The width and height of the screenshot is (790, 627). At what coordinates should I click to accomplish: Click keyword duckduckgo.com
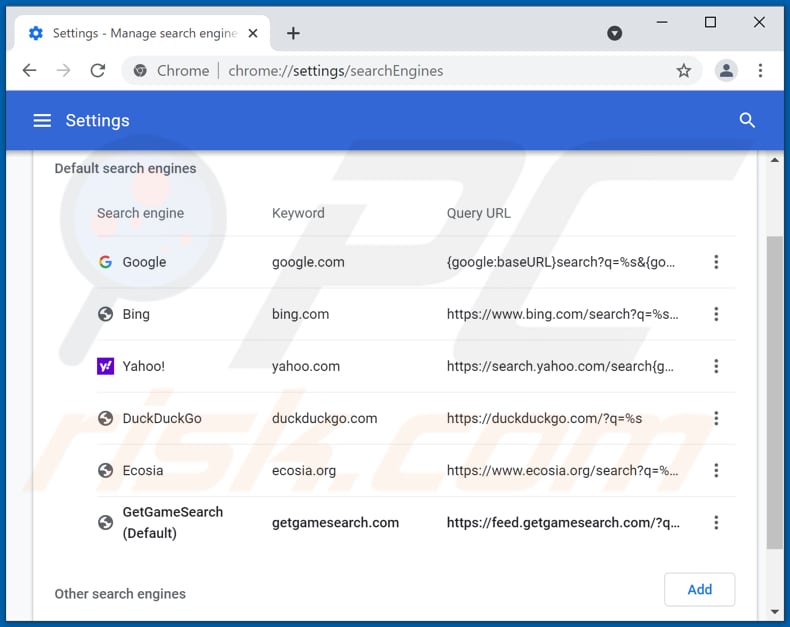tap(324, 418)
